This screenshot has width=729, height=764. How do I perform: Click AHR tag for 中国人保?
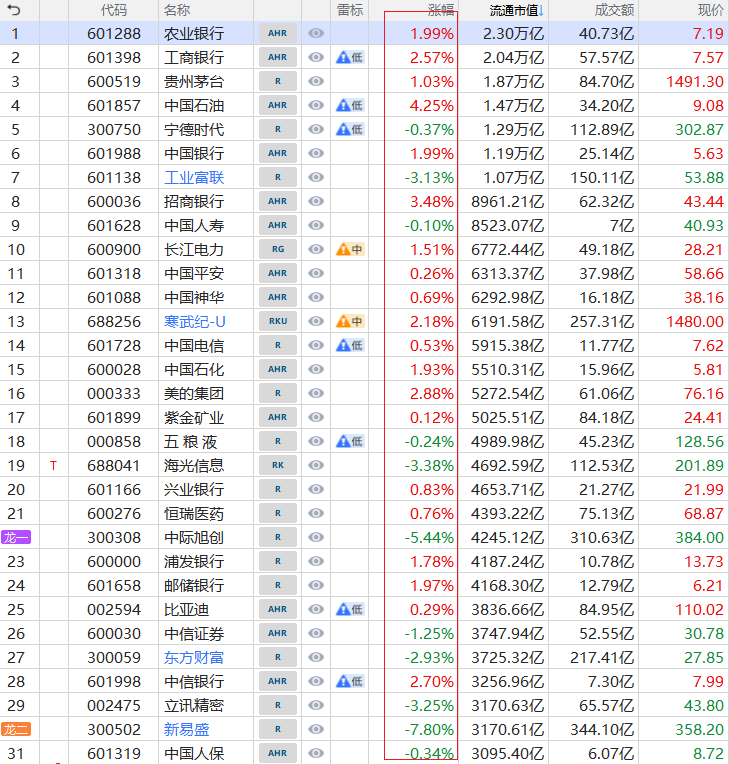[x=278, y=753]
